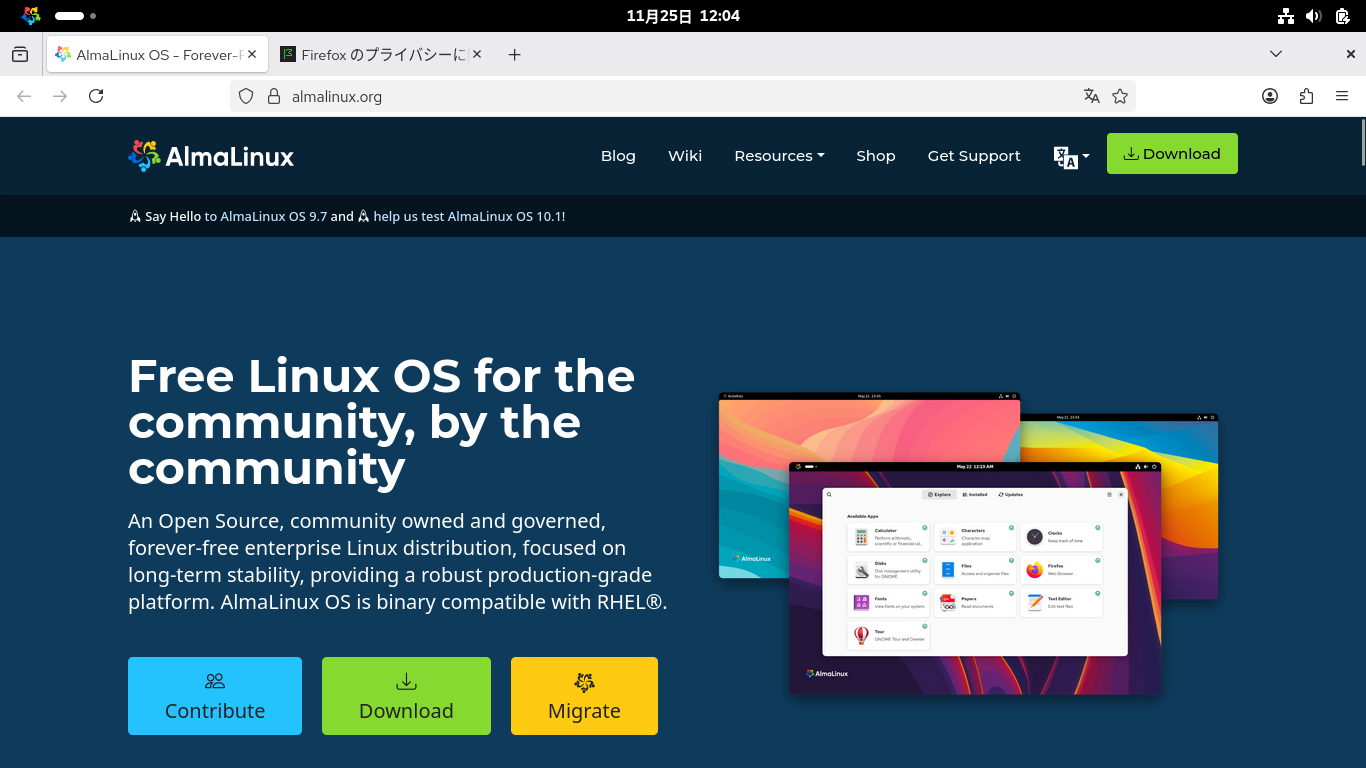1366x768 pixels.
Task: Open the network status icon in top bar
Action: click(1286, 16)
